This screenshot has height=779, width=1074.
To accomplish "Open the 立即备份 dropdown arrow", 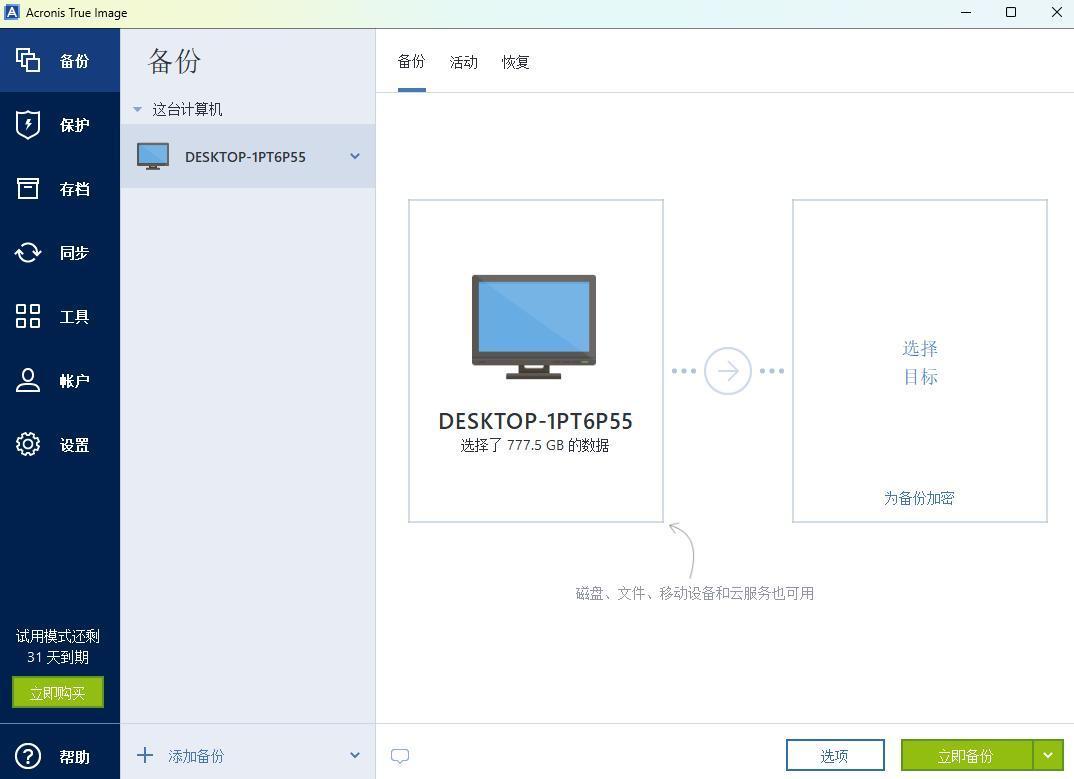I will 1048,755.
